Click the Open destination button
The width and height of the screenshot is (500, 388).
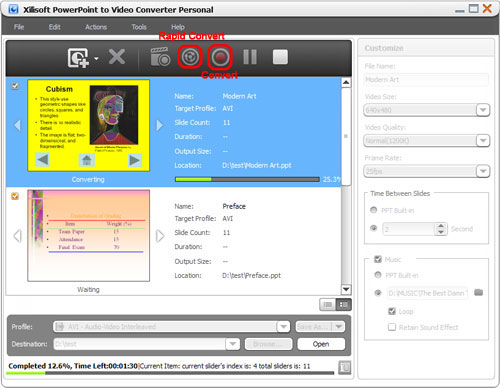click(x=321, y=344)
